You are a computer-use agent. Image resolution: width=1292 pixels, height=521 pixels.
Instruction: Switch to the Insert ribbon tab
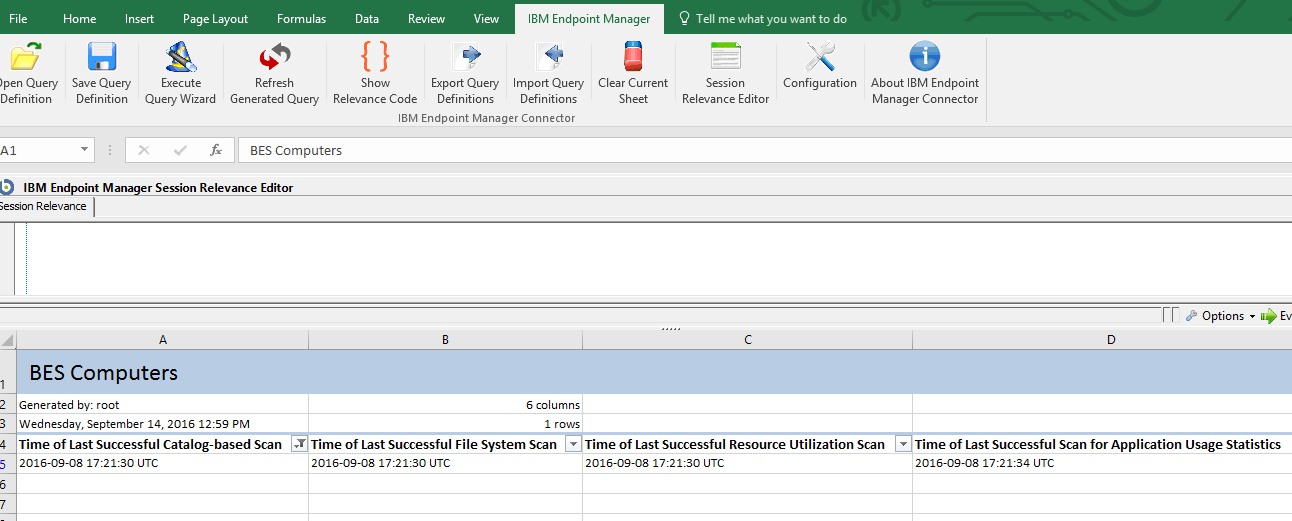tap(139, 19)
